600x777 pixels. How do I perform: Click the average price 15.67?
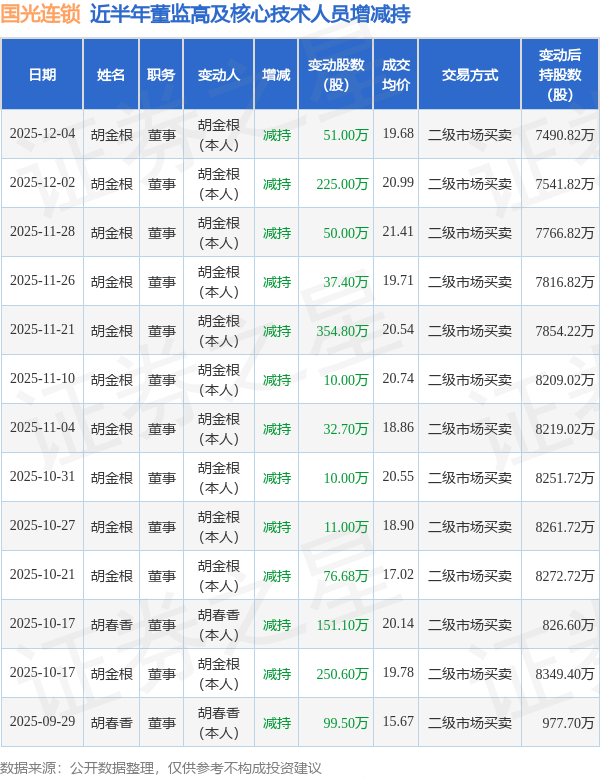pyautogui.click(x=398, y=722)
